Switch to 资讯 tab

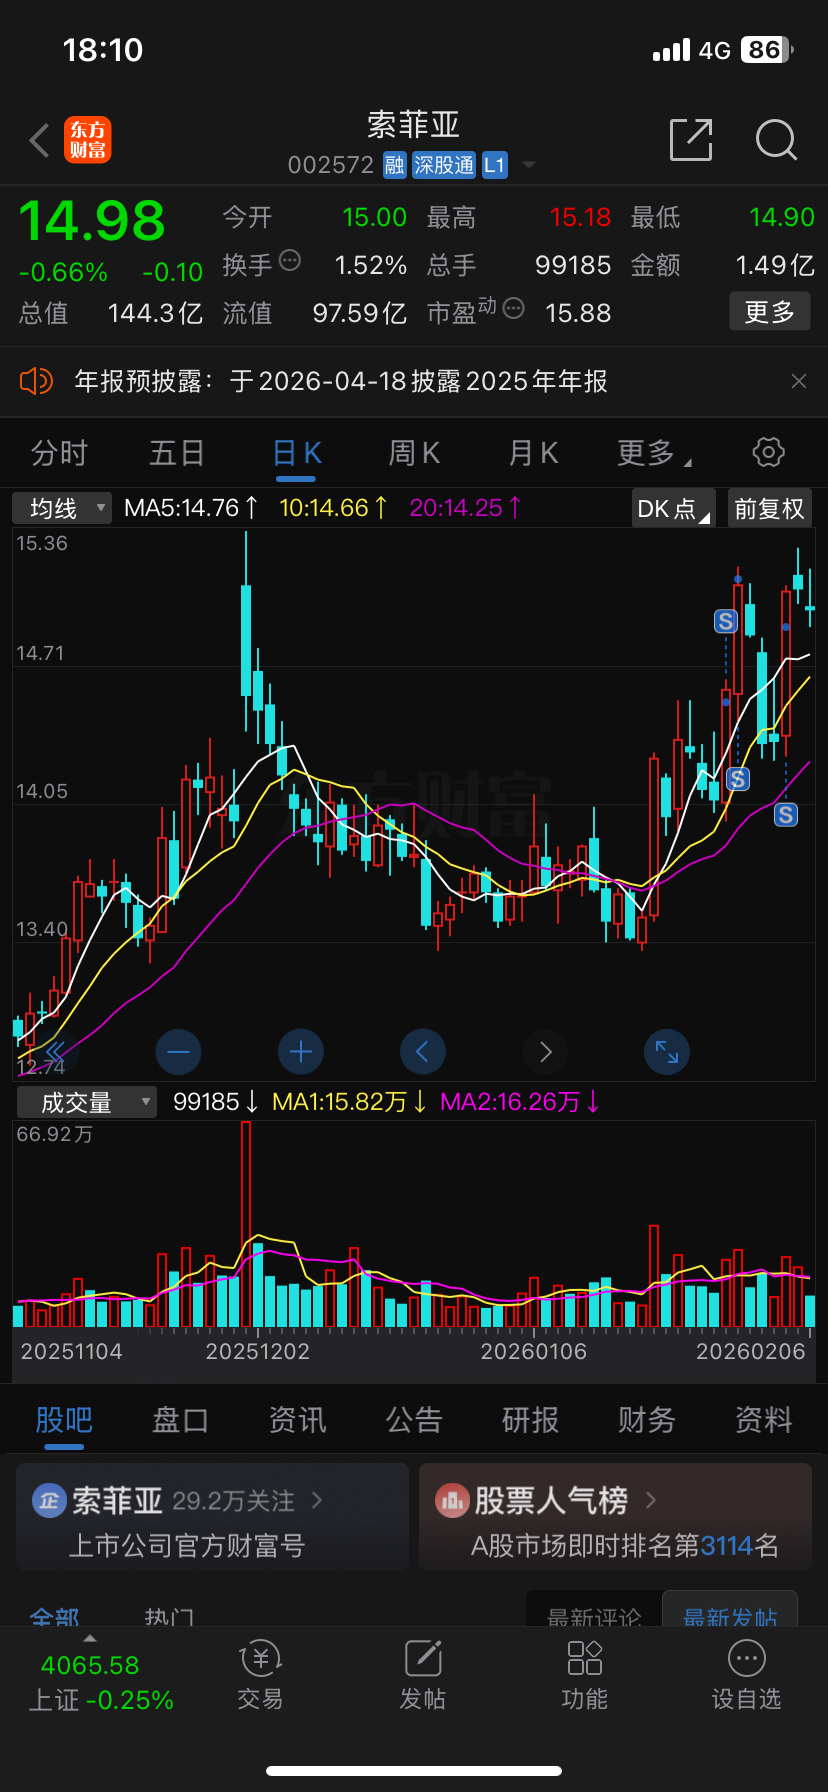[x=297, y=1420]
